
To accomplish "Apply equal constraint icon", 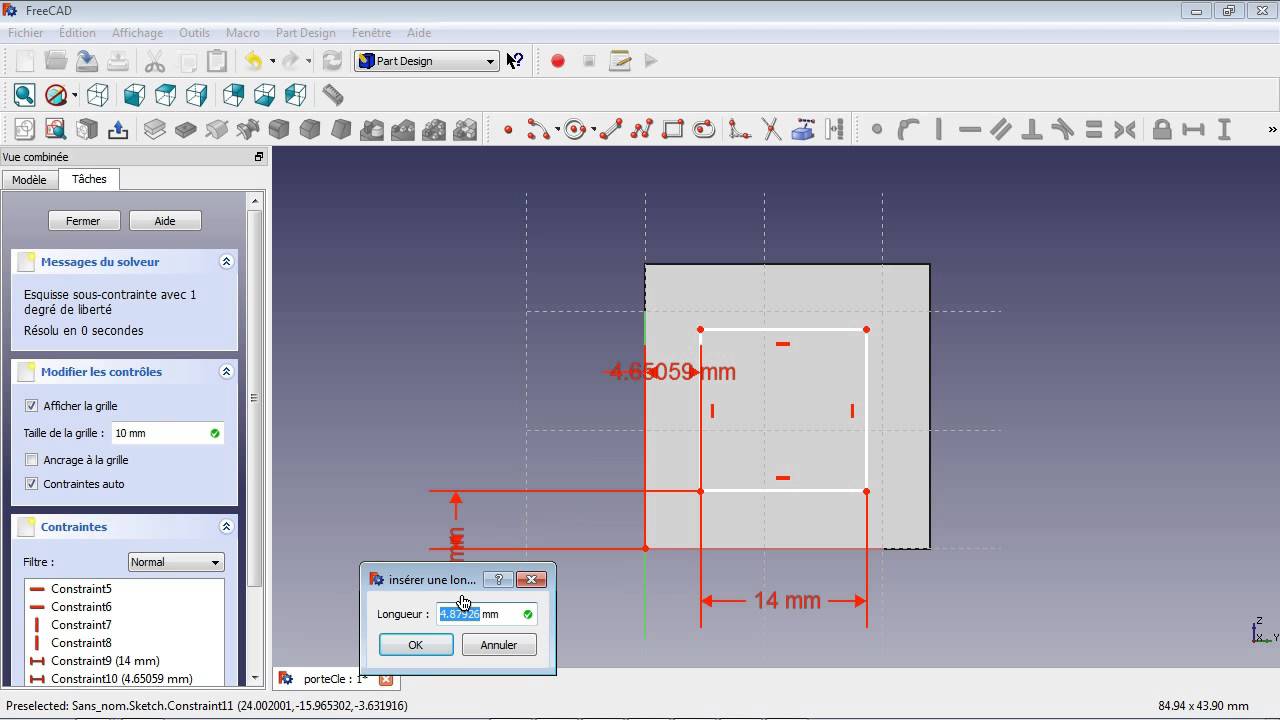I will [x=1094, y=129].
